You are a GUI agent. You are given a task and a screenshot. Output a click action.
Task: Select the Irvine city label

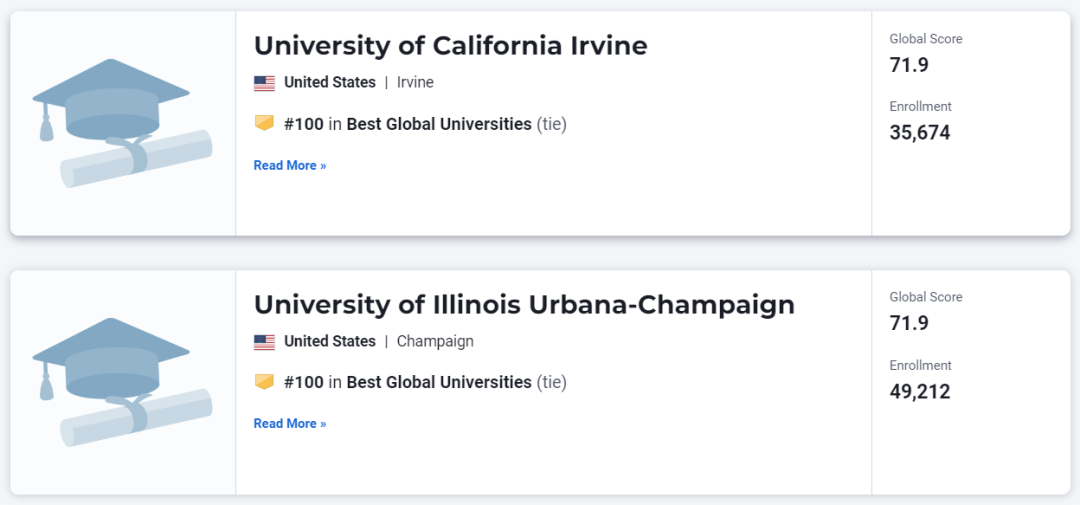click(415, 83)
